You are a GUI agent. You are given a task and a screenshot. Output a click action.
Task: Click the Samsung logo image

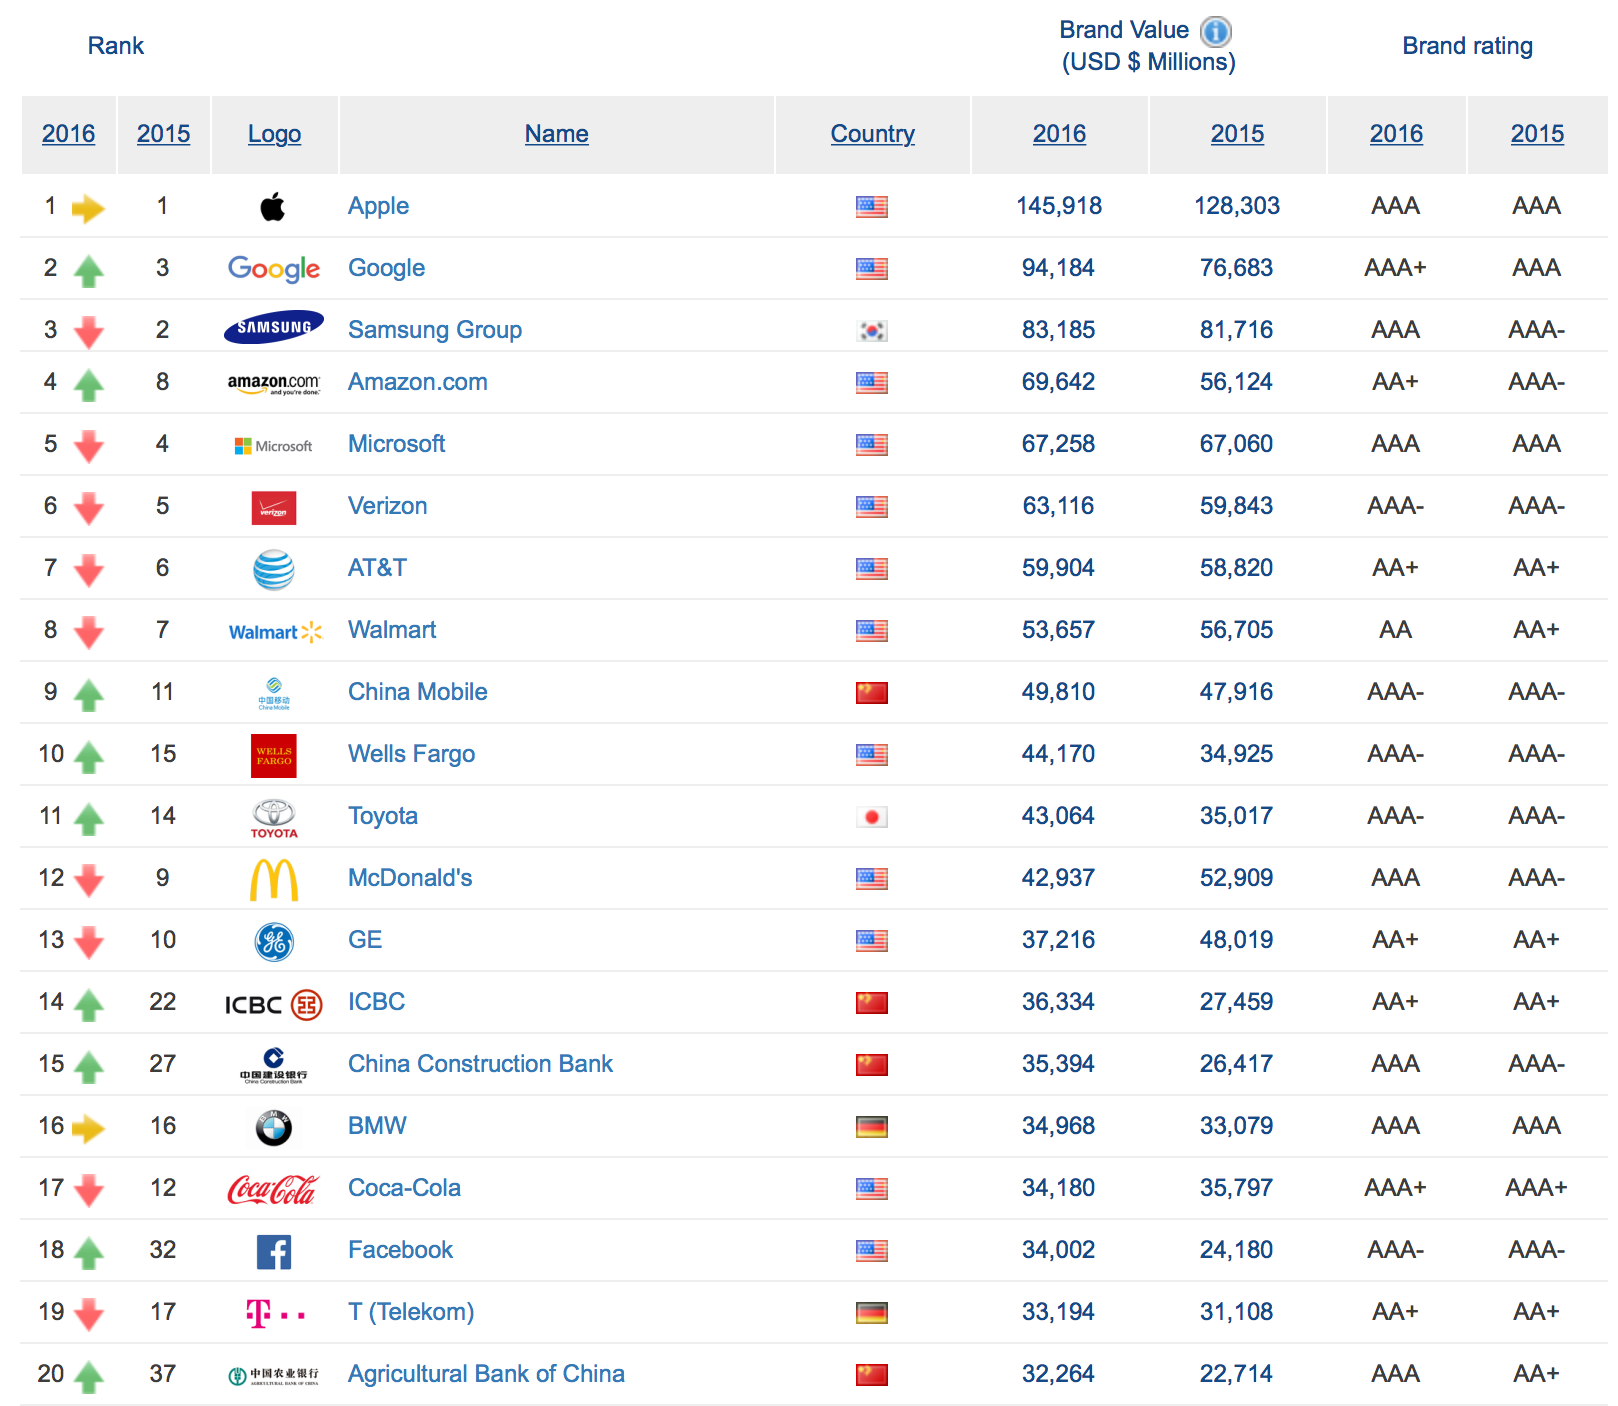point(273,327)
